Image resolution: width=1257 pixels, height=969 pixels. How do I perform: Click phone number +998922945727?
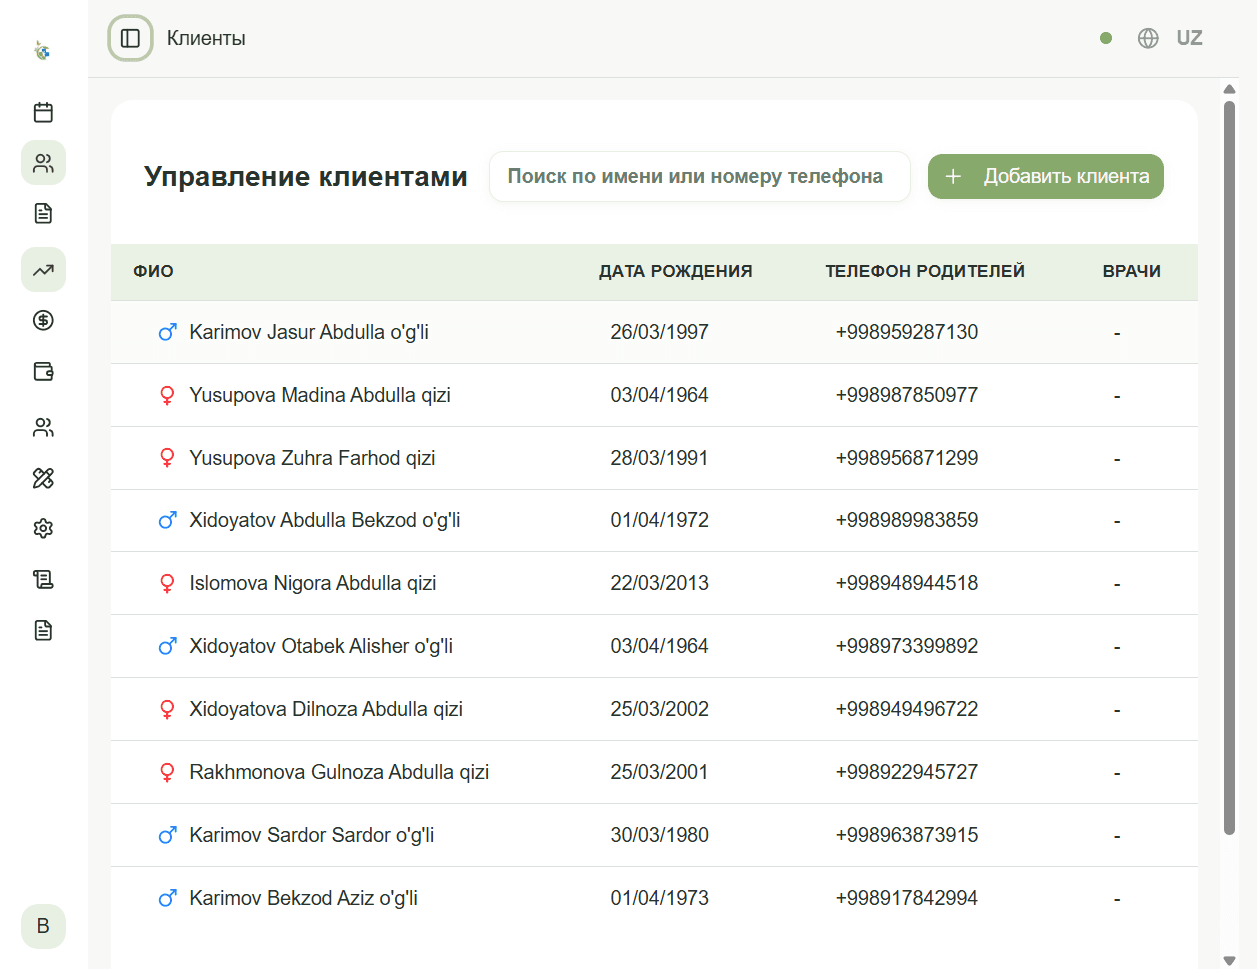tap(907, 772)
